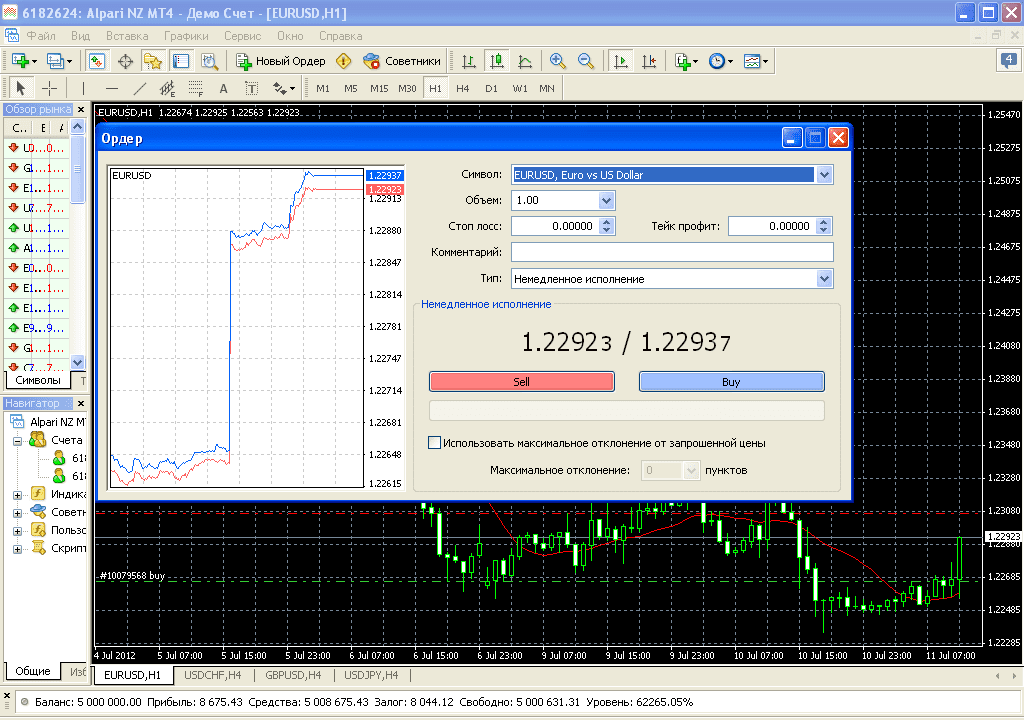Open the Сервис menu
Image resolution: width=1024 pixels, height=720 pixels.
[x=242, y=36]
